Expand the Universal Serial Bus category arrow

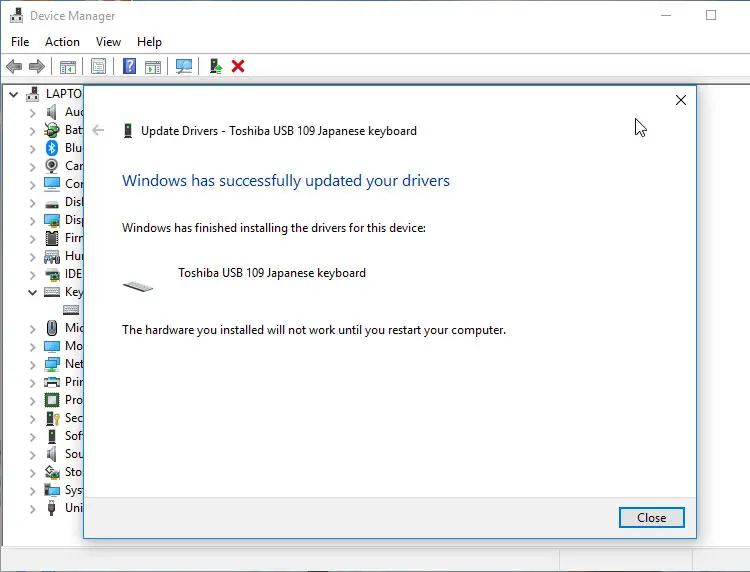(33, 509)
